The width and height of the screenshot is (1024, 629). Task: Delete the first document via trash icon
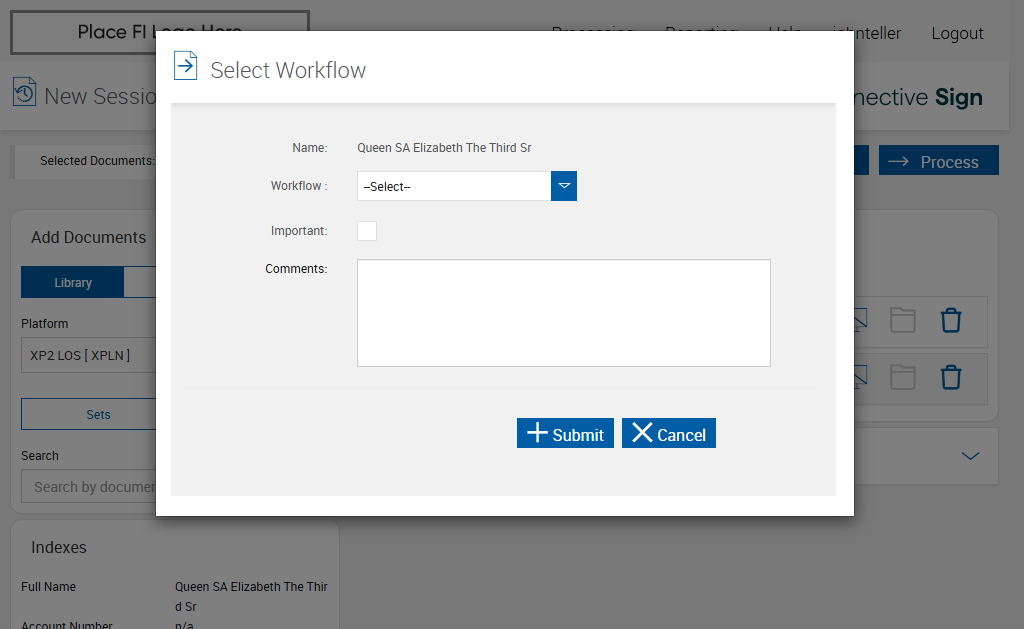point(951,320)
